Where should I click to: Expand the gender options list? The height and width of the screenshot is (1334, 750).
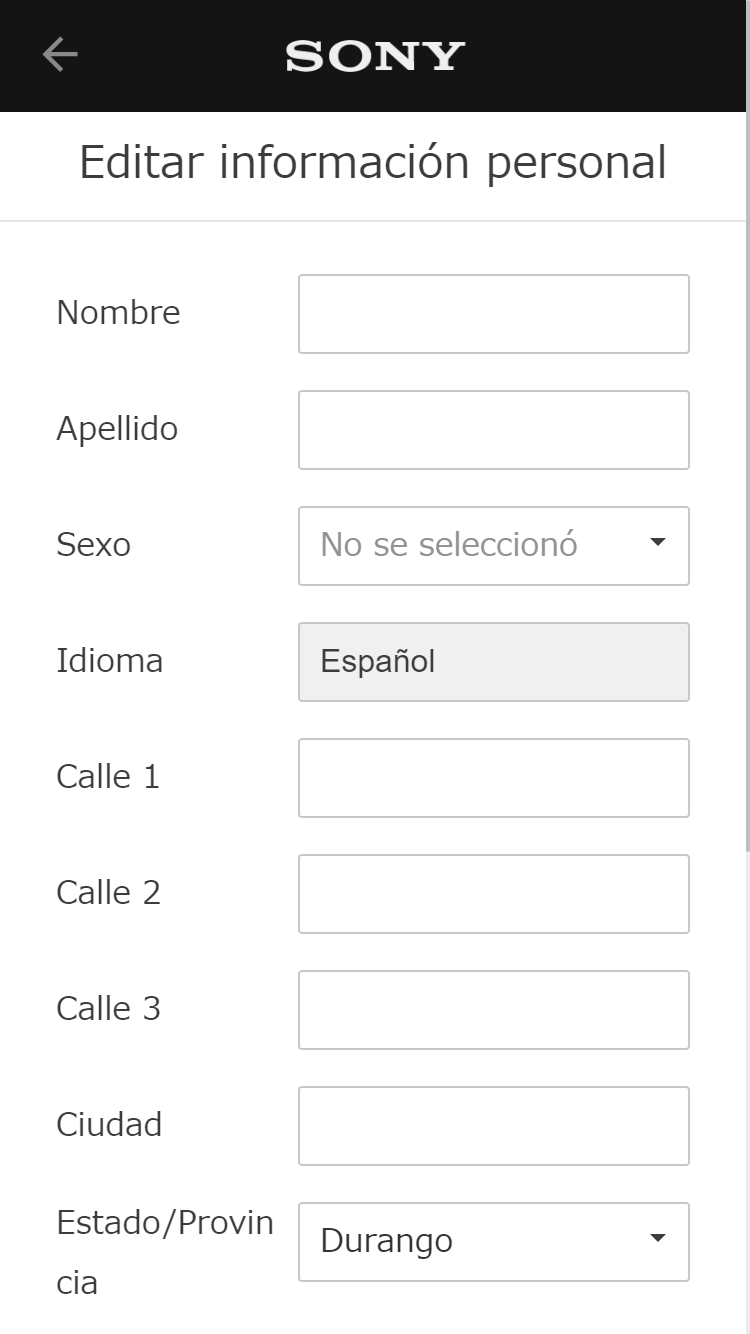[493, 545]
